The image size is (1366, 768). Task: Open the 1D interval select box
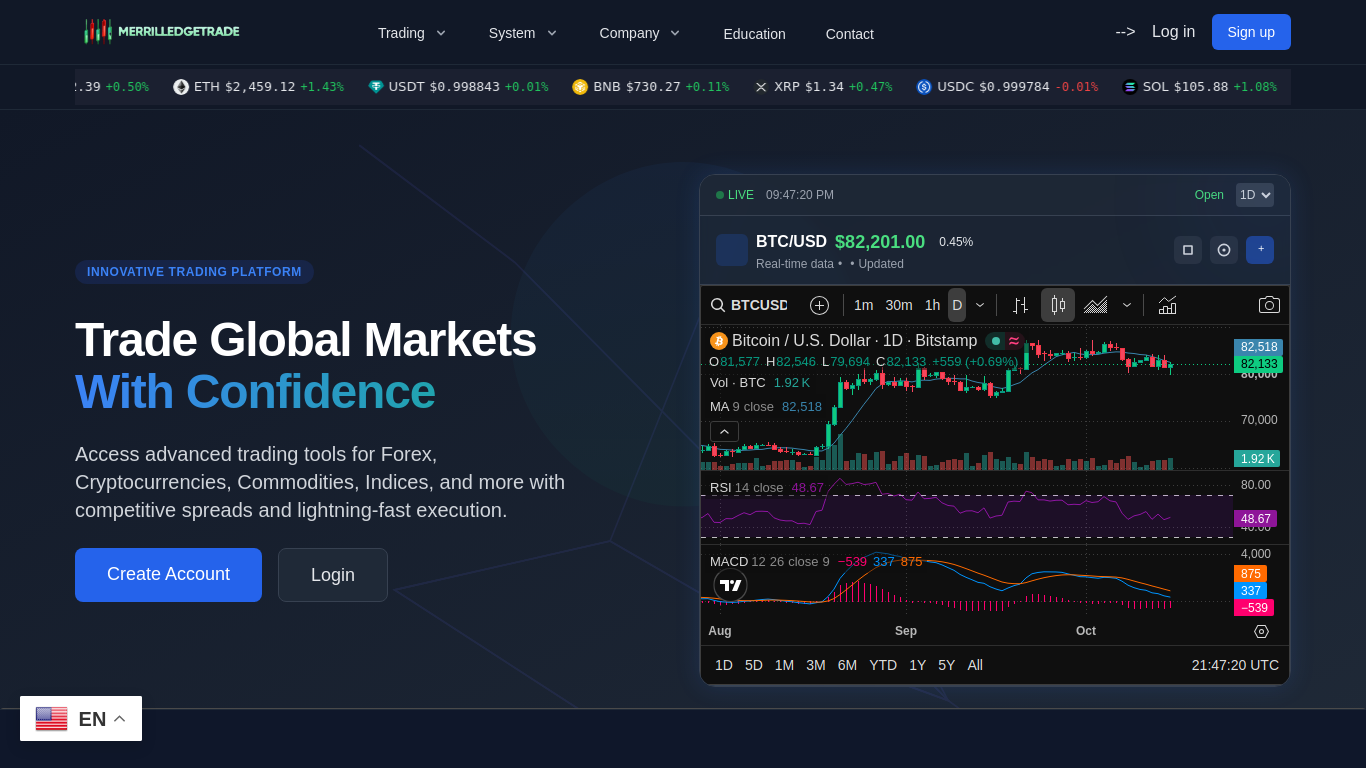pyautogui.click(x=1255, y=195)
